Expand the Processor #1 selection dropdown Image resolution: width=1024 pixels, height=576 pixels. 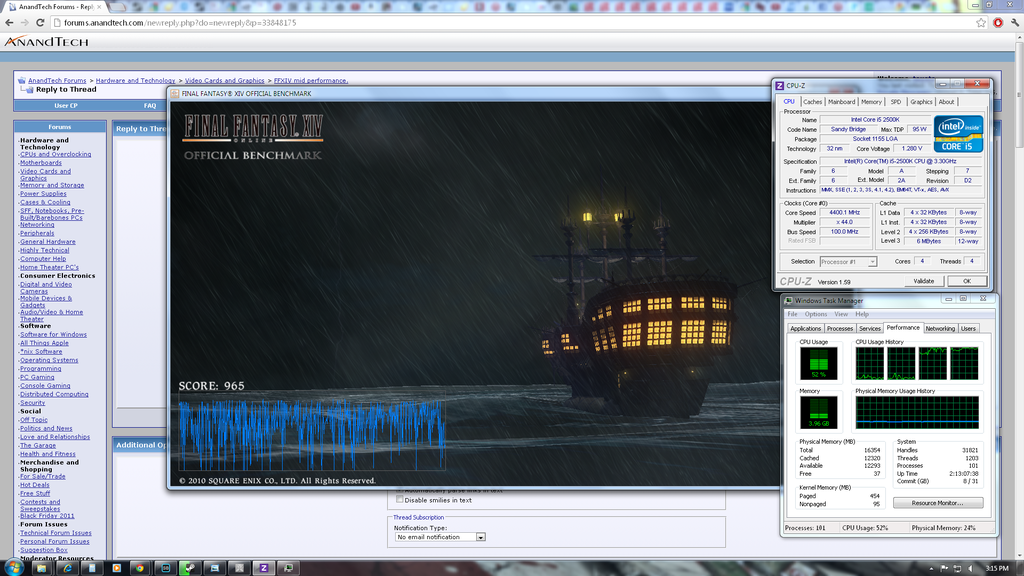click(x=848, y=261)
